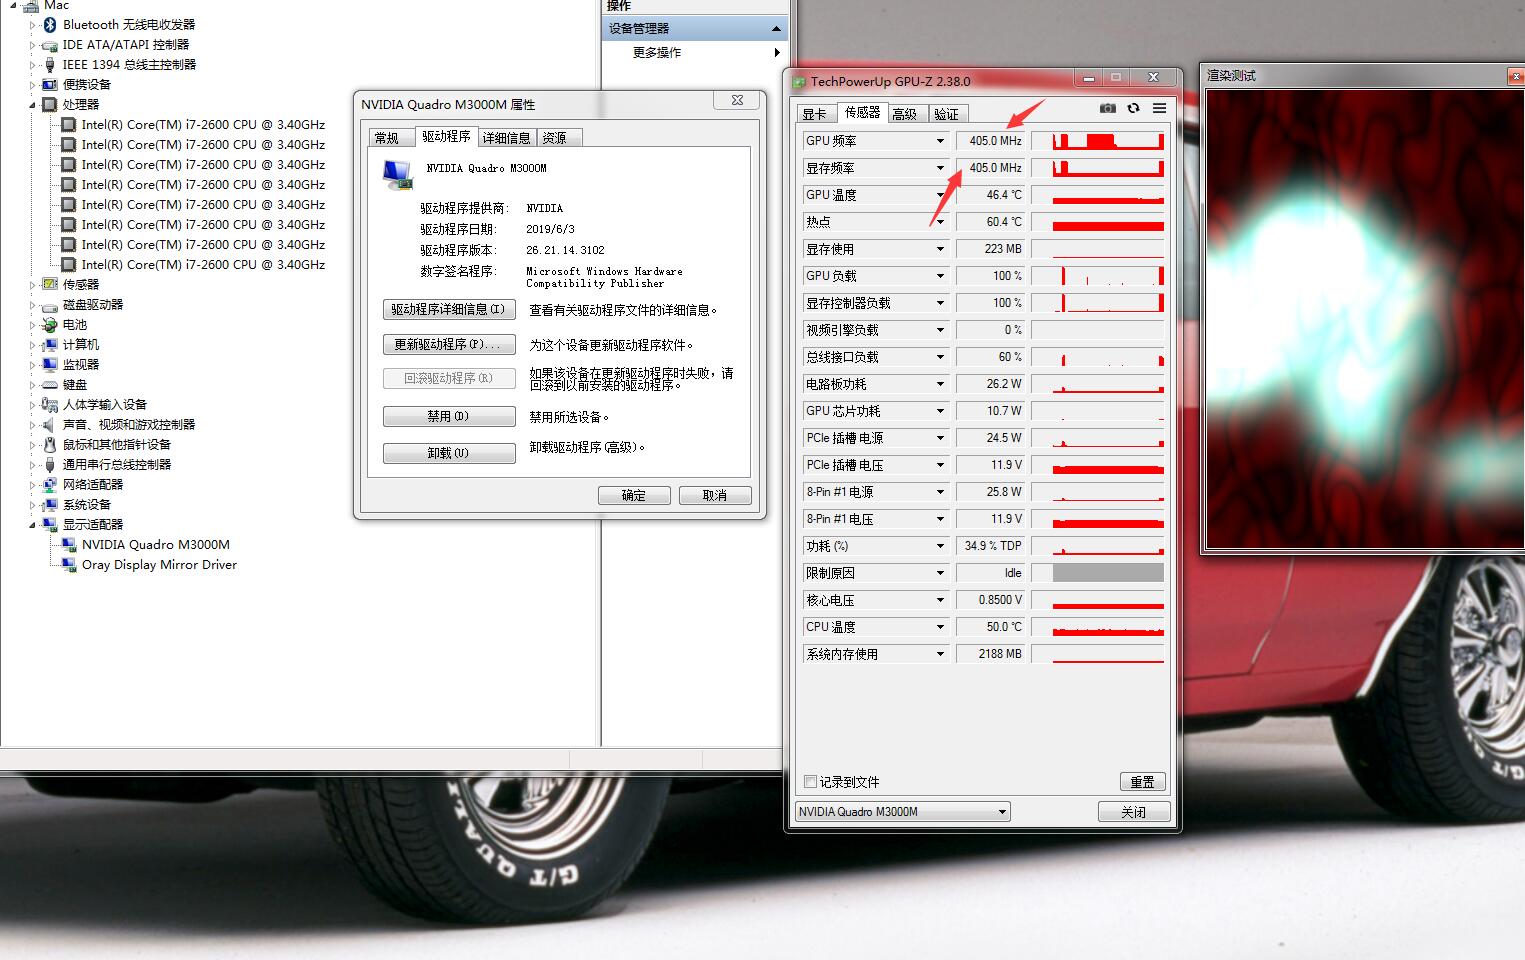Collapse the 显示适配器 tree node
This screenshot has height=960, width=1525.
click(32, 525)
